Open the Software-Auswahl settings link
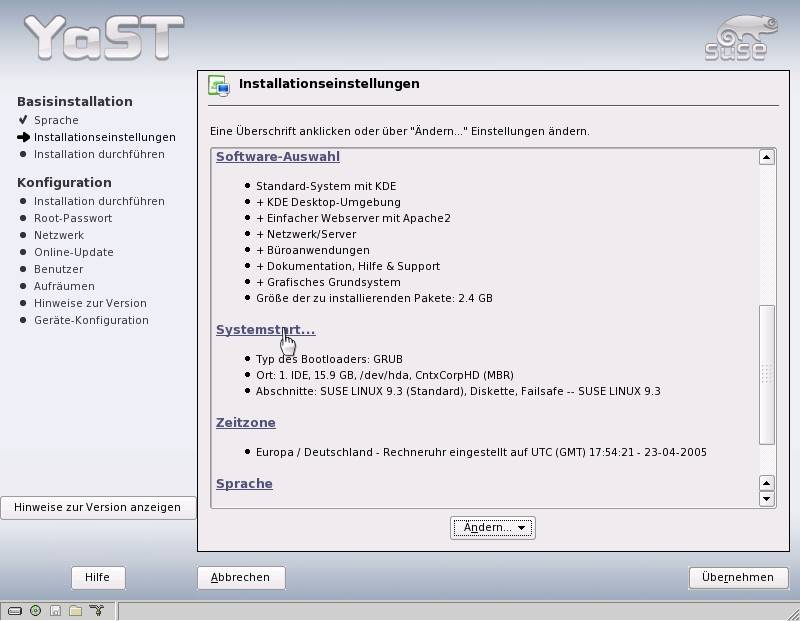 point(278,157)
